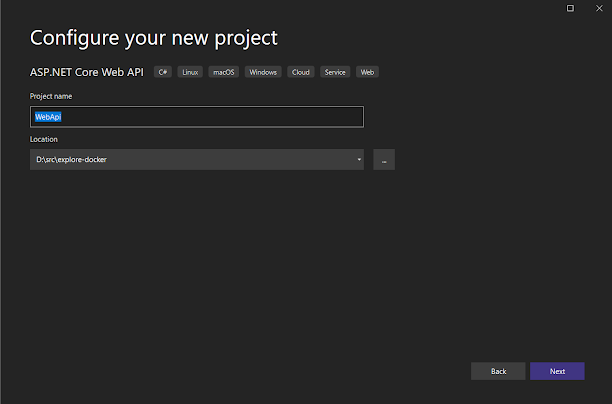Click the Project name label
Screen dimensions: 612x404
[51, 96]
